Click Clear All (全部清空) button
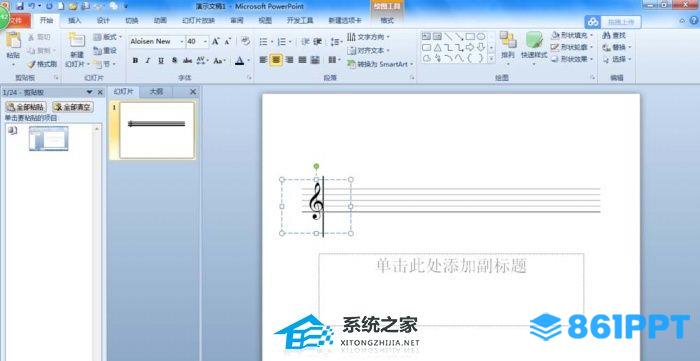 pos(73,107)
